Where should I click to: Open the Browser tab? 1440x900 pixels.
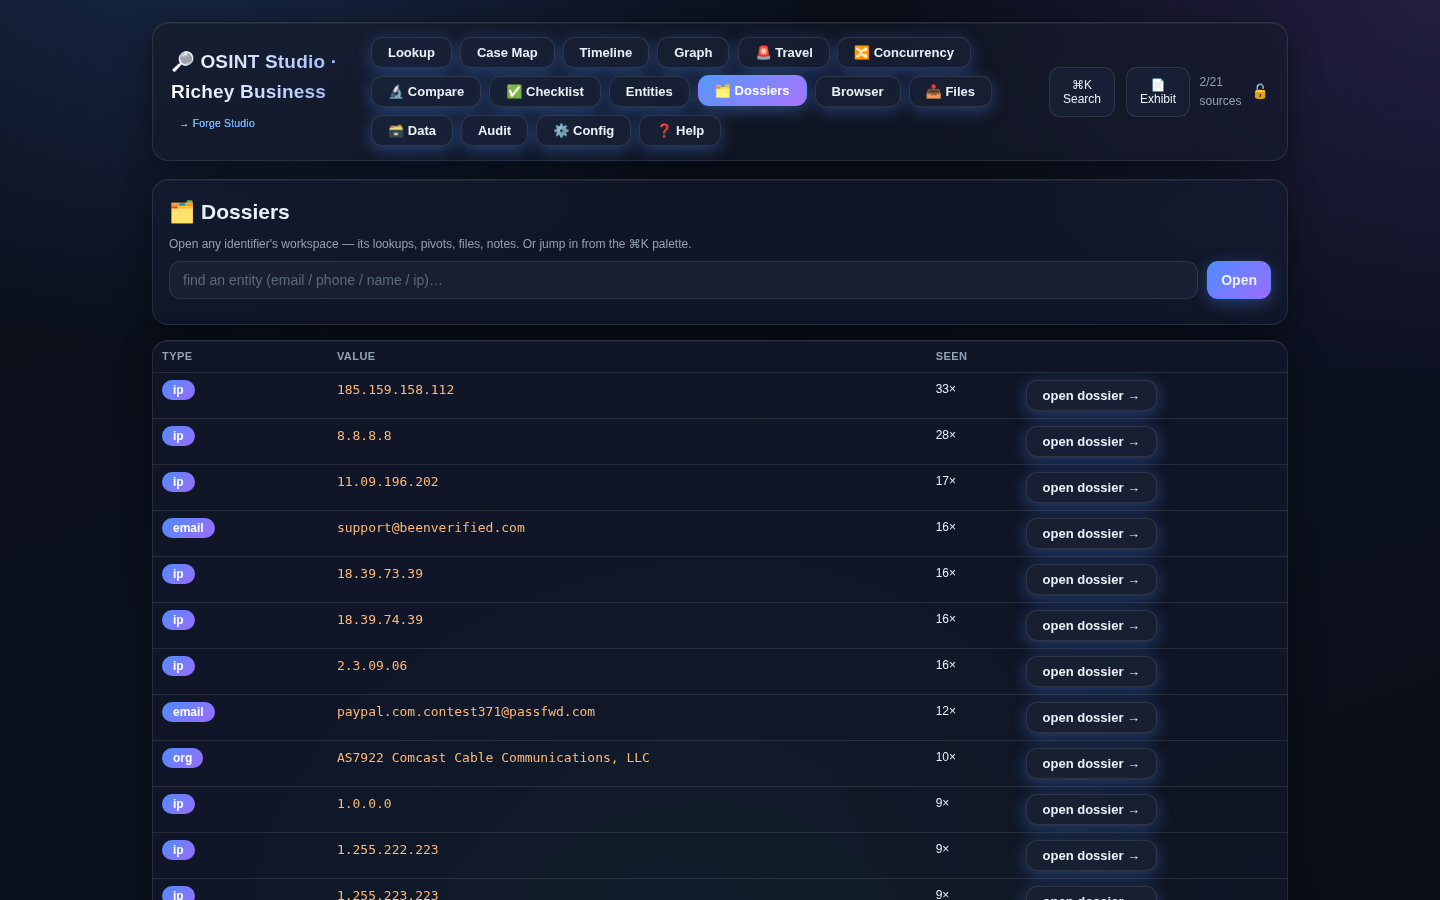pyautogui.click(x=857, y=92)
